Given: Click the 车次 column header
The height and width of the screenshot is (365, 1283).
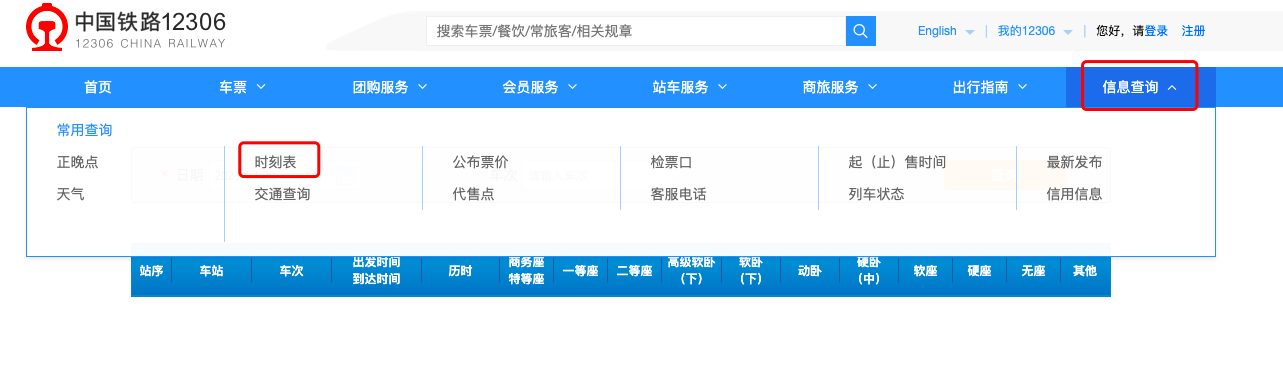Looking at the screenshot, I should pyautogui.click(x=291, y=271).
